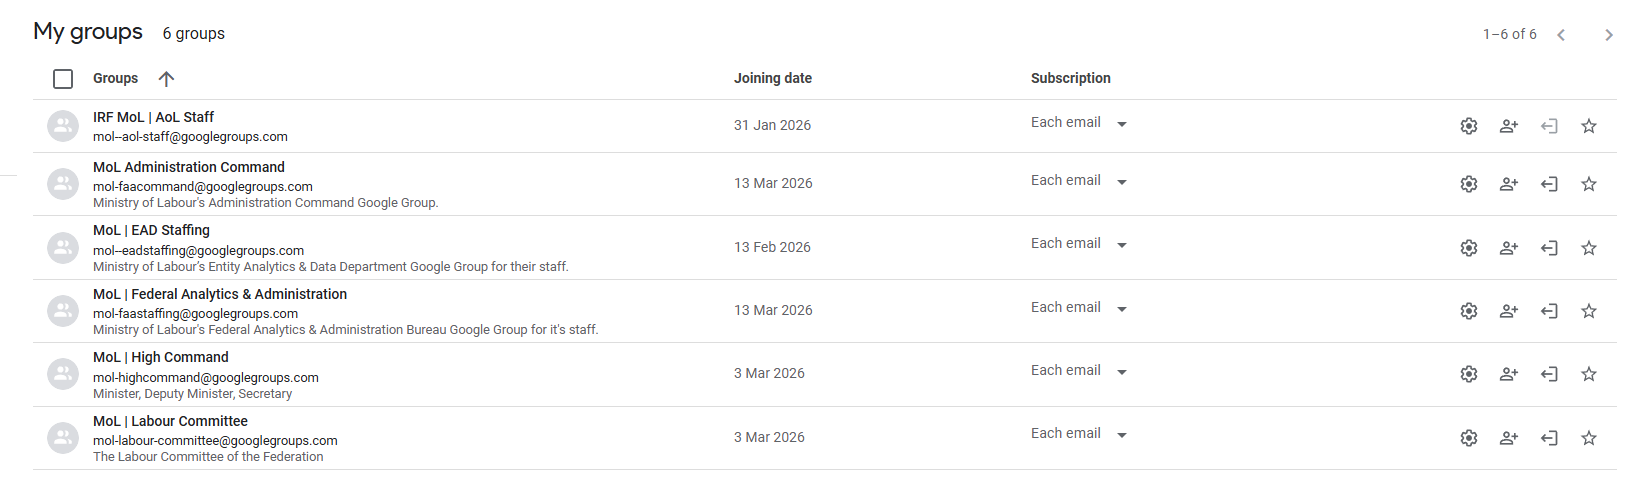Toggle star on MoL Administration Command
Viewport: 1647px width, 486px height.
pos(1589,184)
